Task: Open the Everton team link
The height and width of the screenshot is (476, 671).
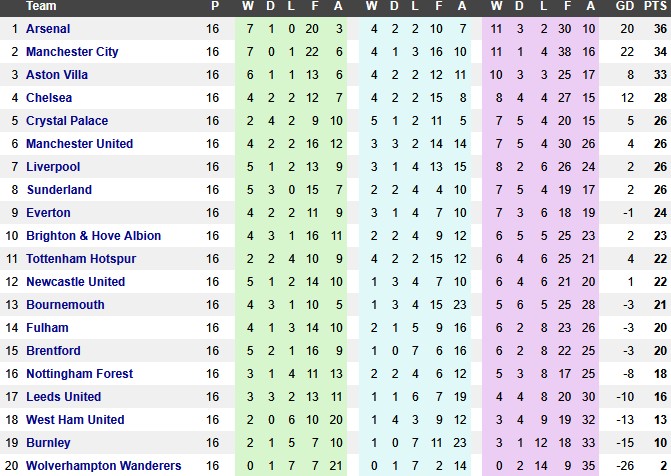Action: (x=48, y=212)
